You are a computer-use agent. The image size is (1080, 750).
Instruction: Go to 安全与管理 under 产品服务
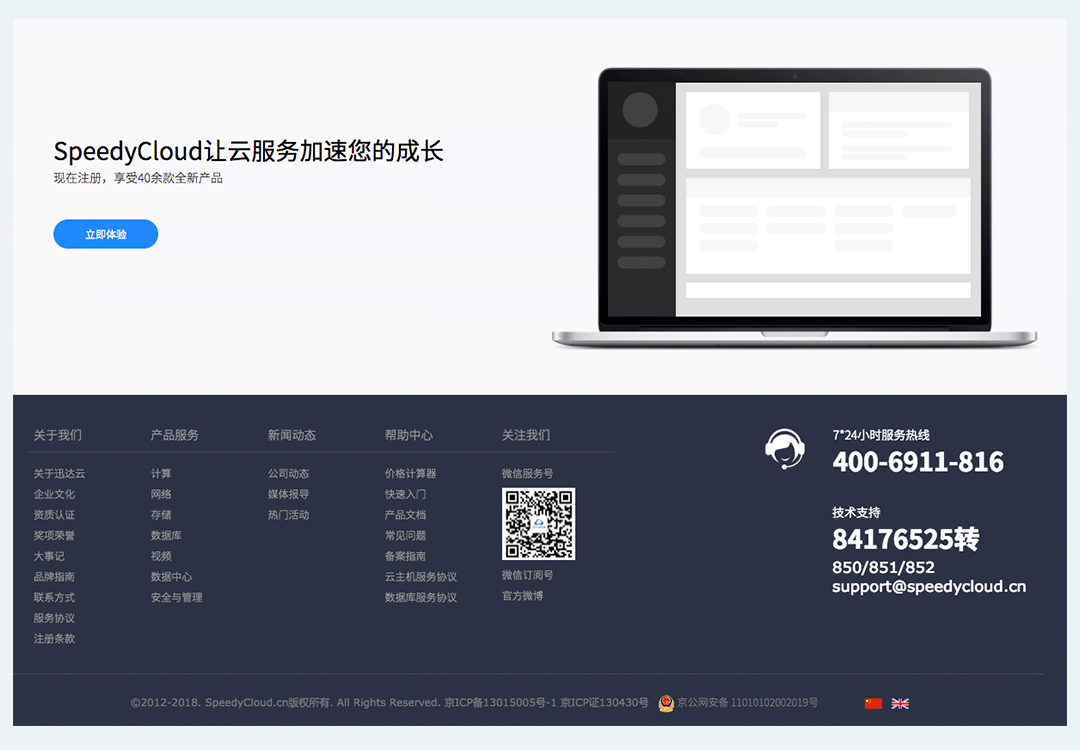(x=176, y=598)
